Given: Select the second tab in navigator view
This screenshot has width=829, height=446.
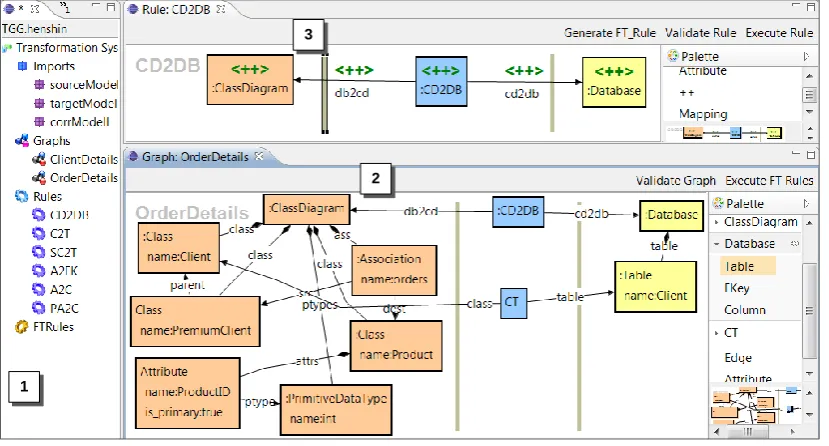Looking at the screenshot, I should [x=64, y=7].
